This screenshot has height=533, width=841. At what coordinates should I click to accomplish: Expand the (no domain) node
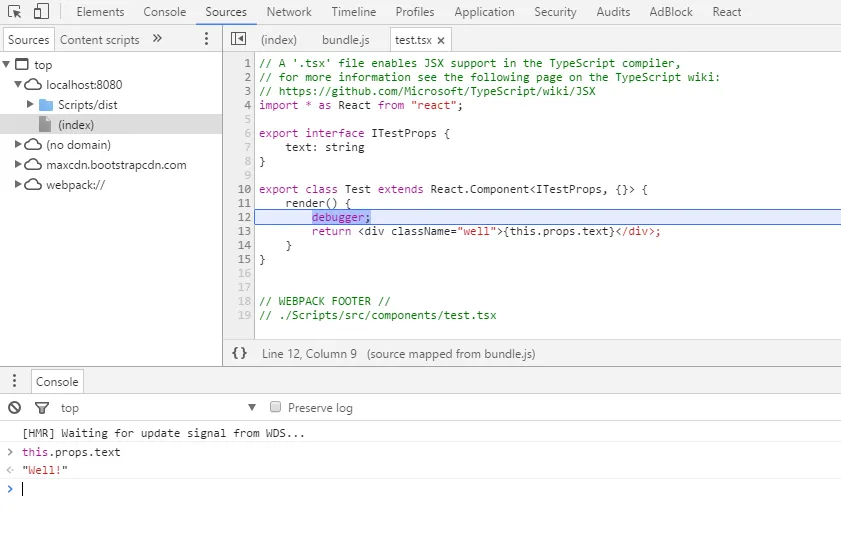coord(18,144)
